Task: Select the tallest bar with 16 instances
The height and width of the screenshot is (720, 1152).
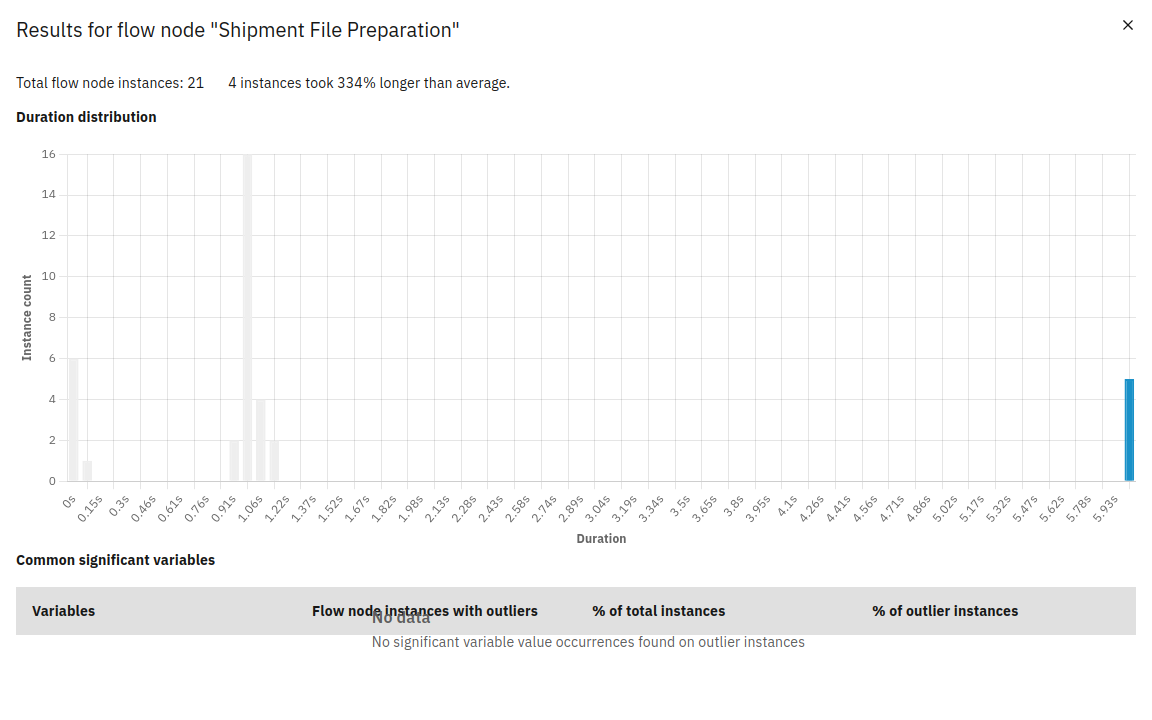Action: [x=247, y=318]
